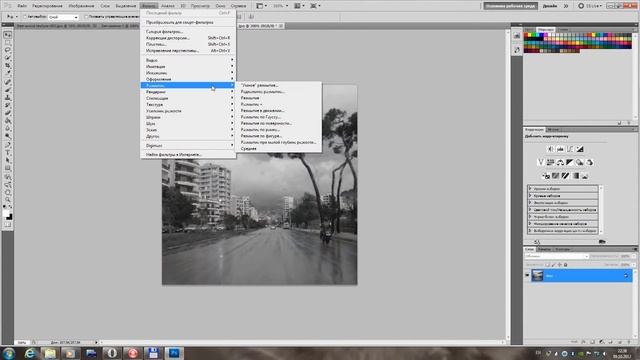Open Opera browser from taskbar
Screen dimensions: 640x360
112,353
